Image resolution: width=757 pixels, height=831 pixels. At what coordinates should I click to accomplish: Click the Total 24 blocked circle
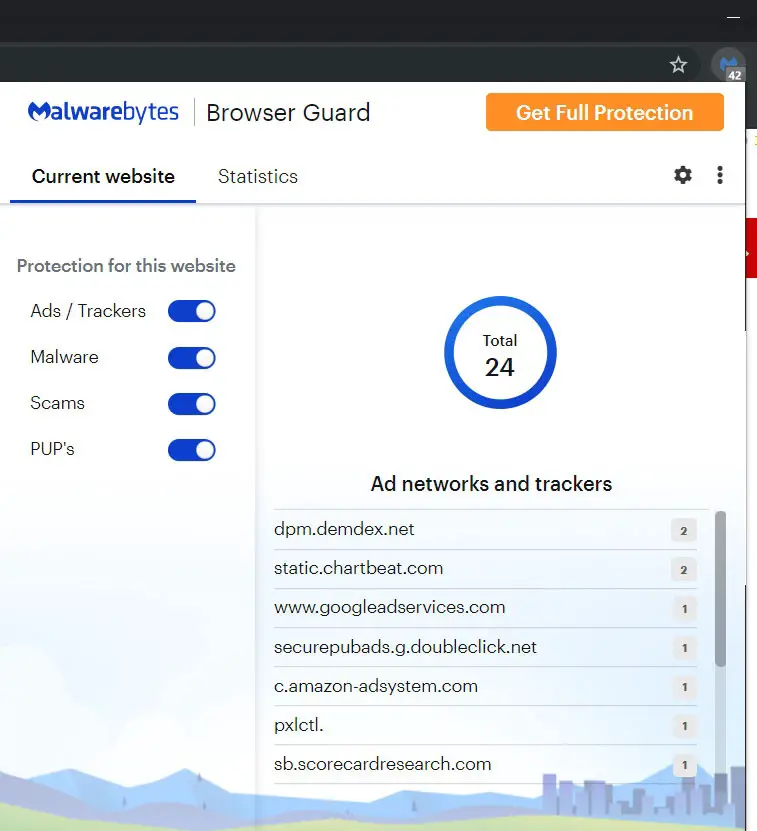point(500,352)
